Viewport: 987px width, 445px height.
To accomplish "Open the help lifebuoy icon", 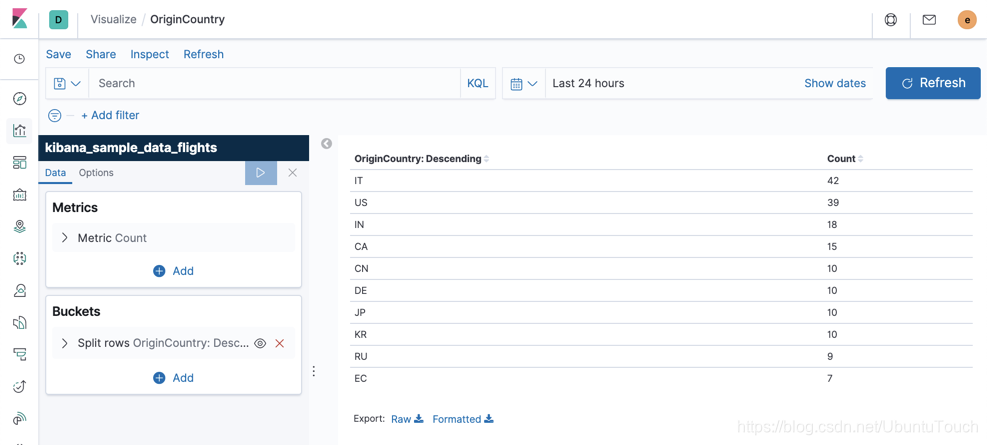I will click(x=891, y=20).
